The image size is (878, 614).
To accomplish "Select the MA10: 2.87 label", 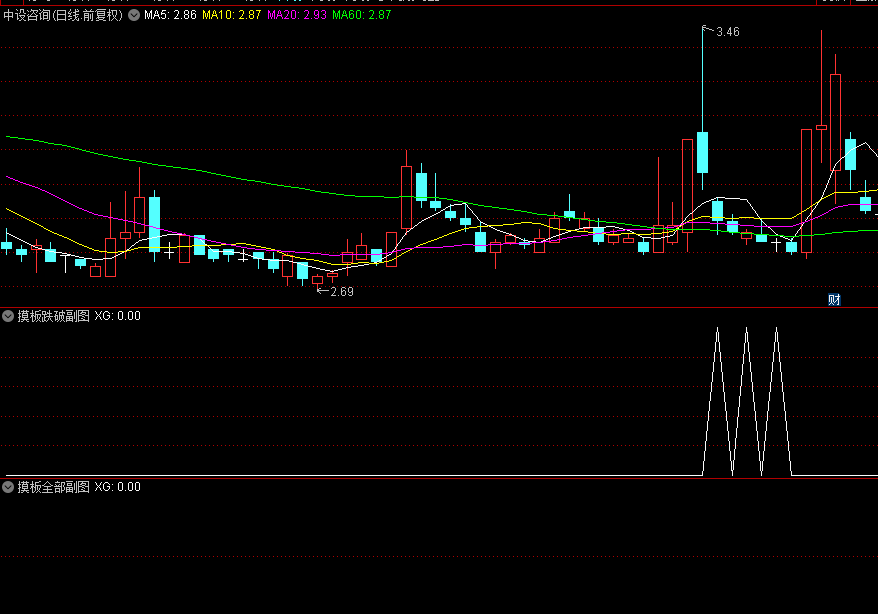I will tap(231, 15).
